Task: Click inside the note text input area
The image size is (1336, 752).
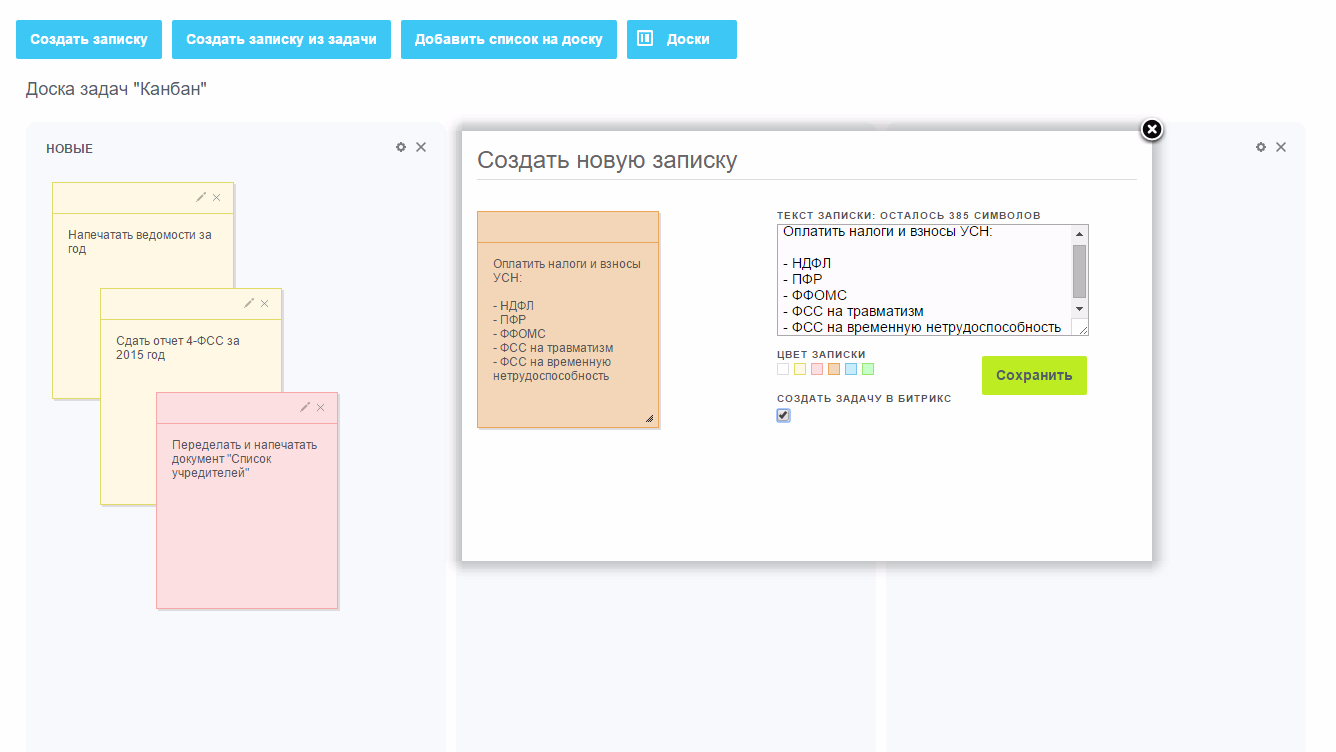Action: 925,280
